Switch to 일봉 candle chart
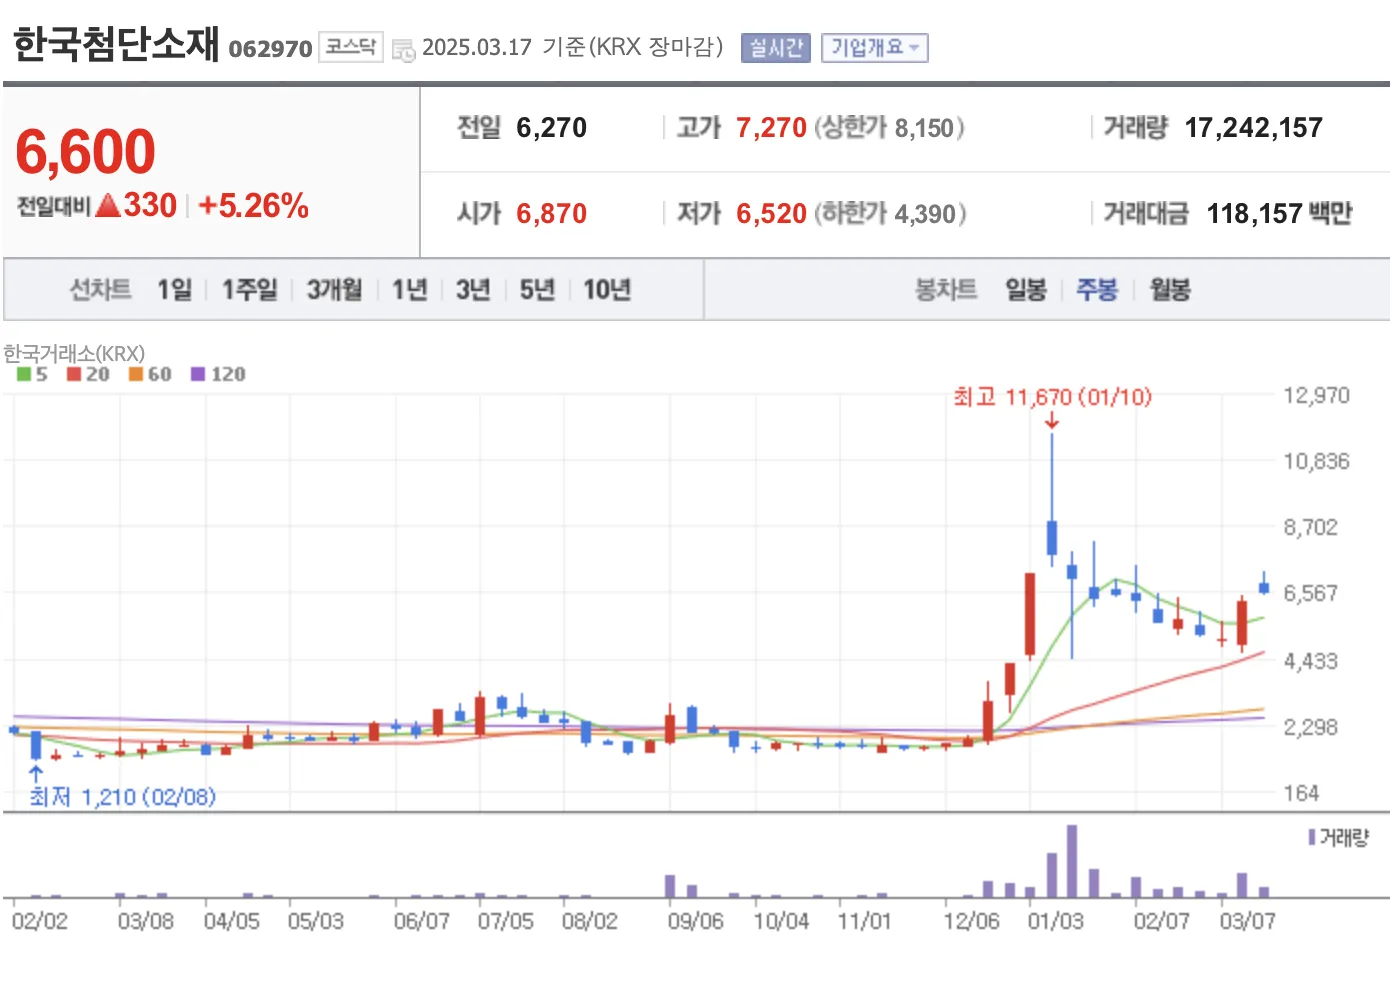1390x982 pixels. coord(1026,290)
